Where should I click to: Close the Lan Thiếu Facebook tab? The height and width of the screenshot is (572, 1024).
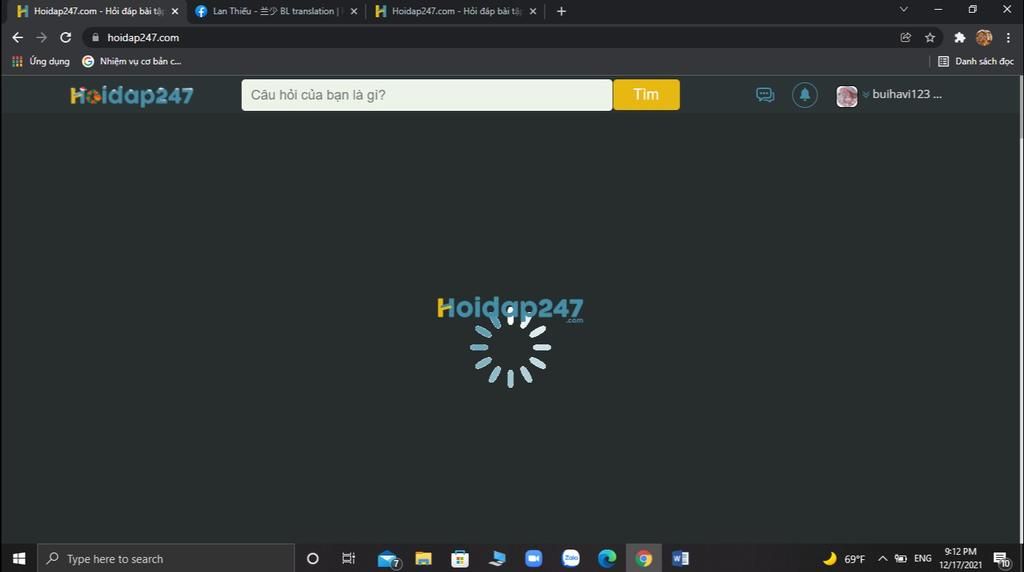point(354,11)
